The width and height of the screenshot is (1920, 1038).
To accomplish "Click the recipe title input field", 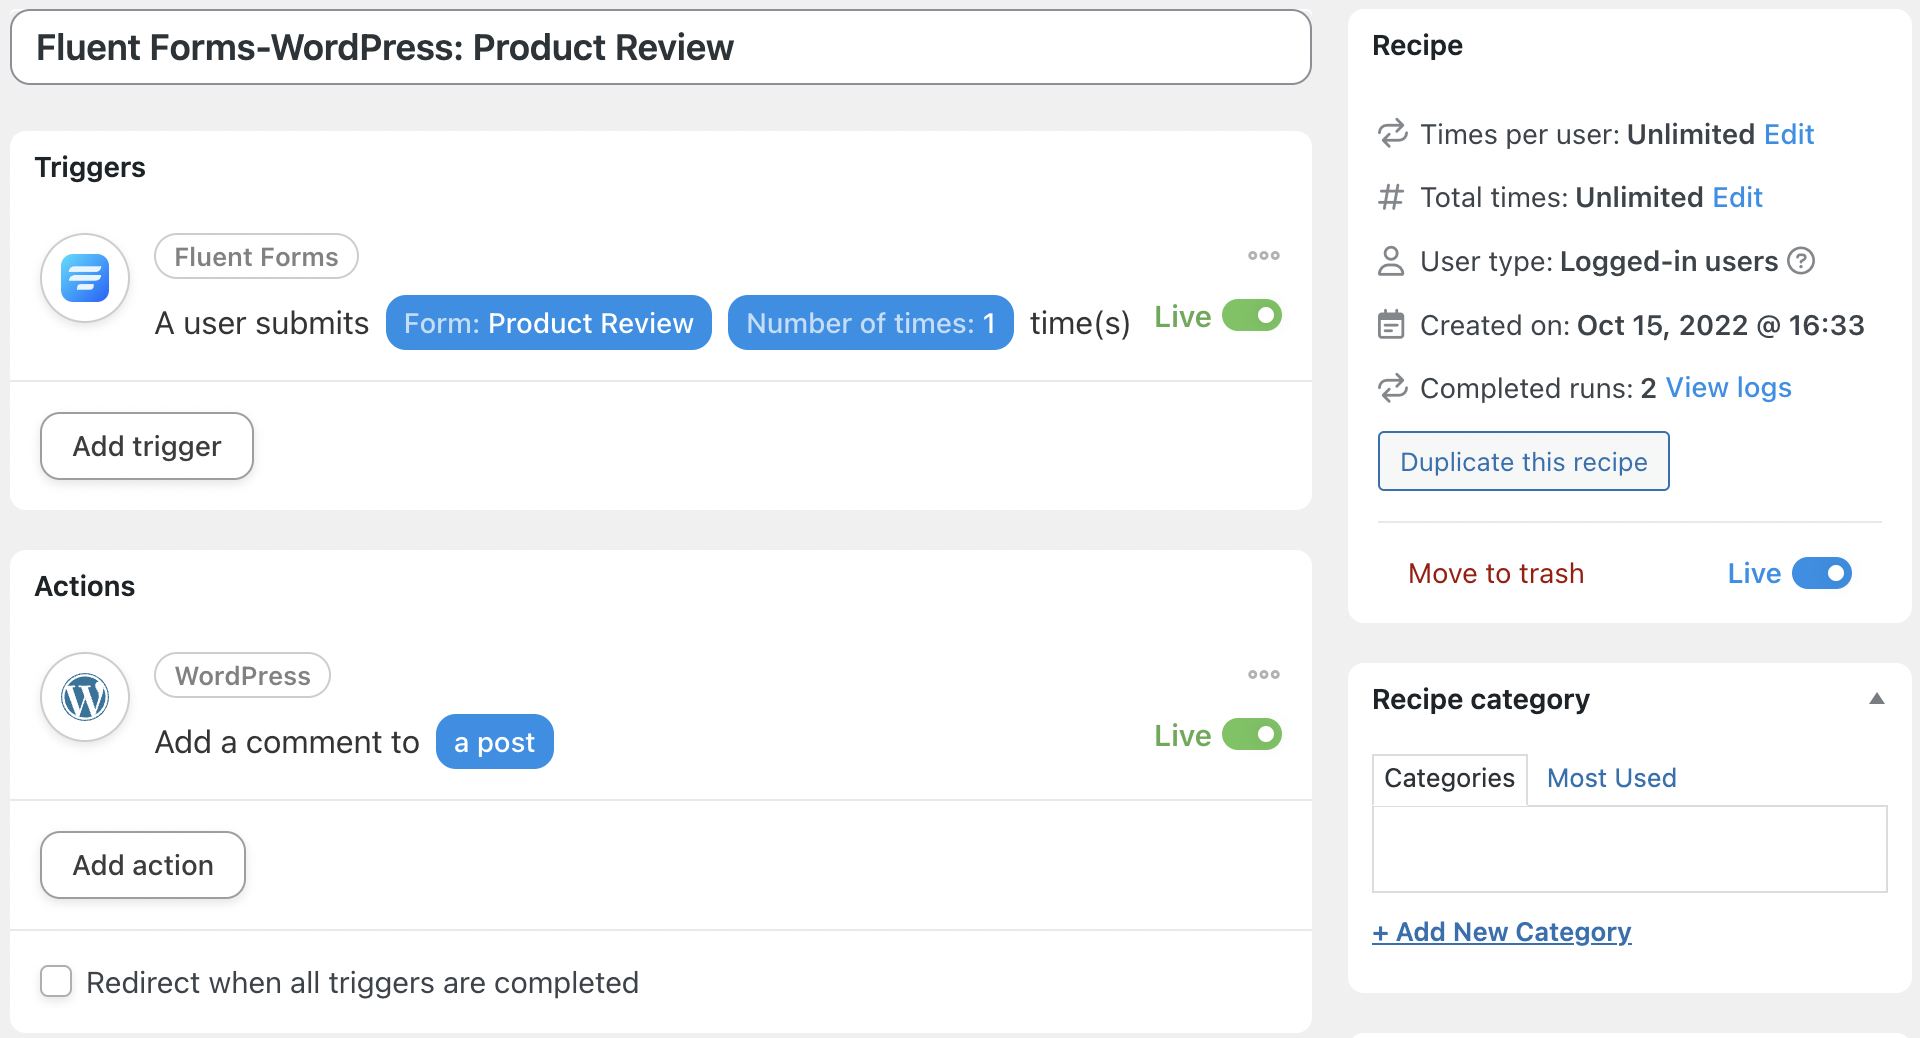I will pos(661,47).
